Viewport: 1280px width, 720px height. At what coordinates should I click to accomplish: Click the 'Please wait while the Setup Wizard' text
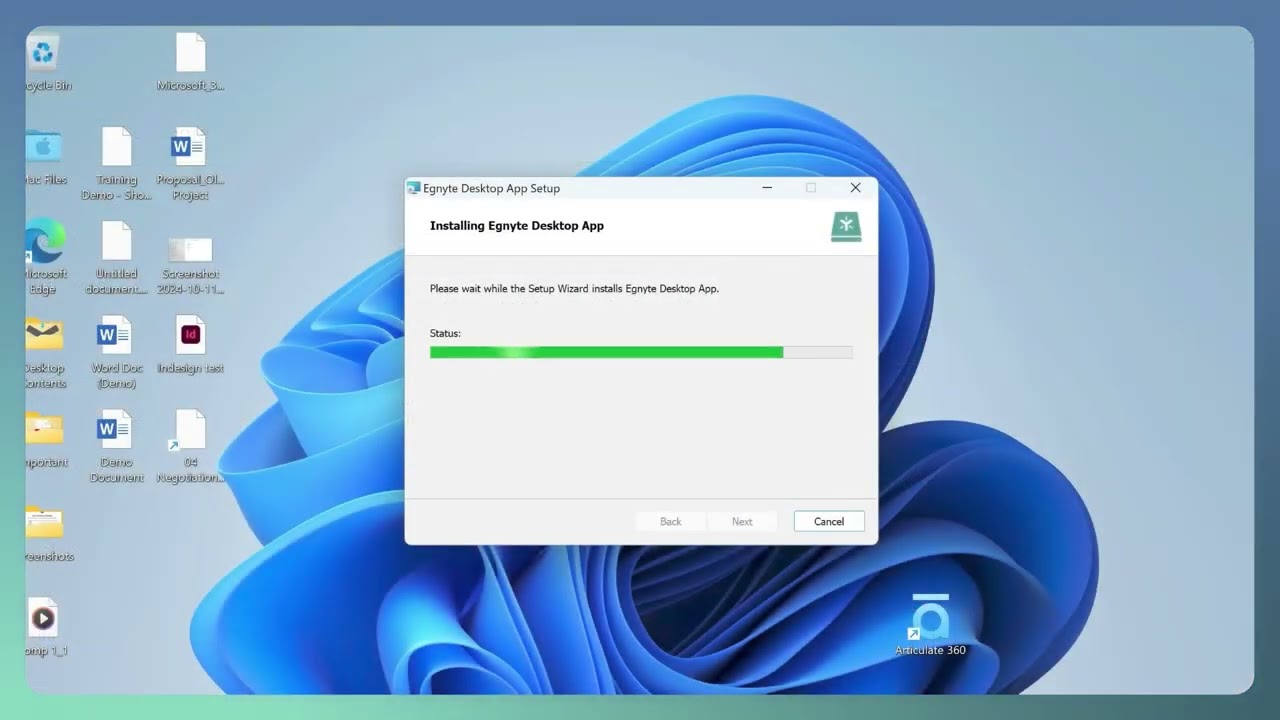(x=574, y=289)
